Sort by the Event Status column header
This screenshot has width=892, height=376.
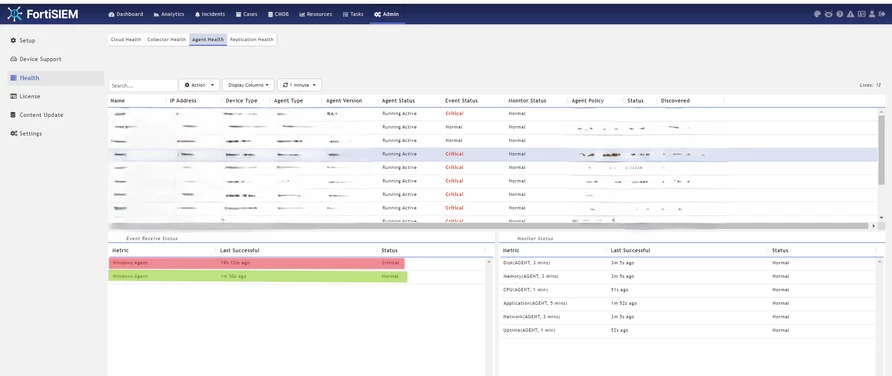pyautogui.click(x=461, y=101)
